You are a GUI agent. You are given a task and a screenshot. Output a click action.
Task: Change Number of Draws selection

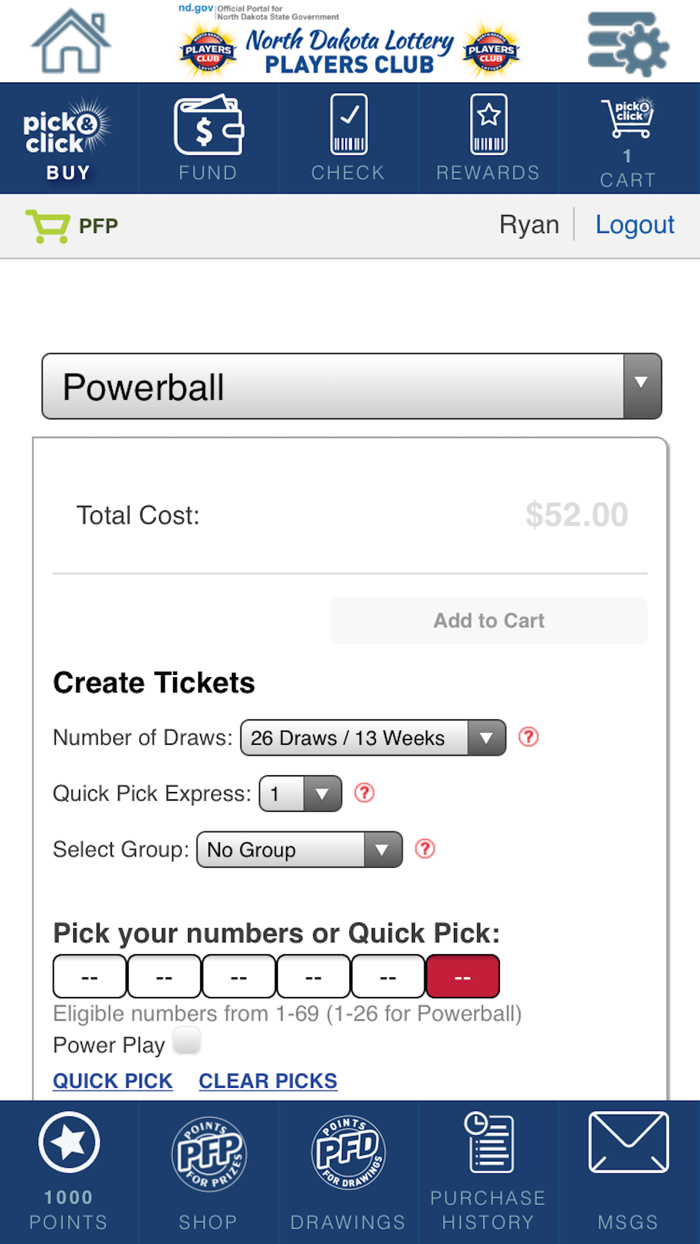click(372, 738)
